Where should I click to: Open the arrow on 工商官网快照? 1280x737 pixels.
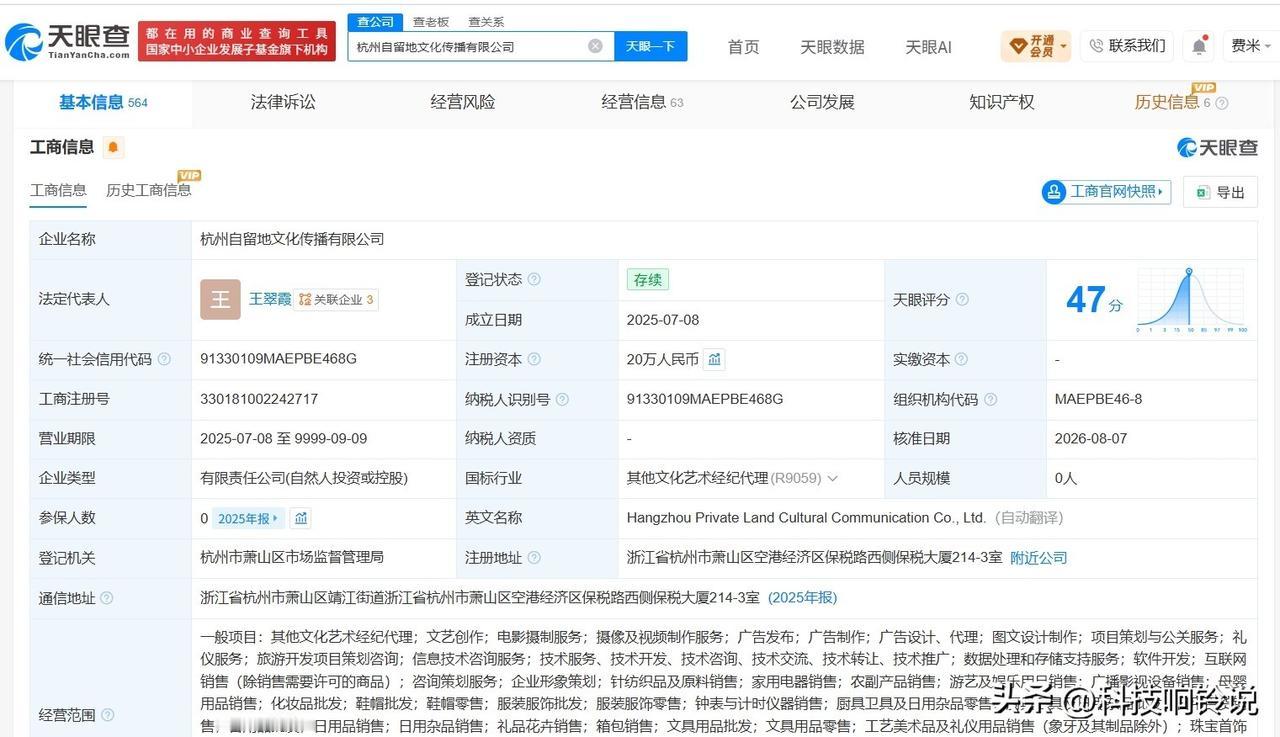1160,192
